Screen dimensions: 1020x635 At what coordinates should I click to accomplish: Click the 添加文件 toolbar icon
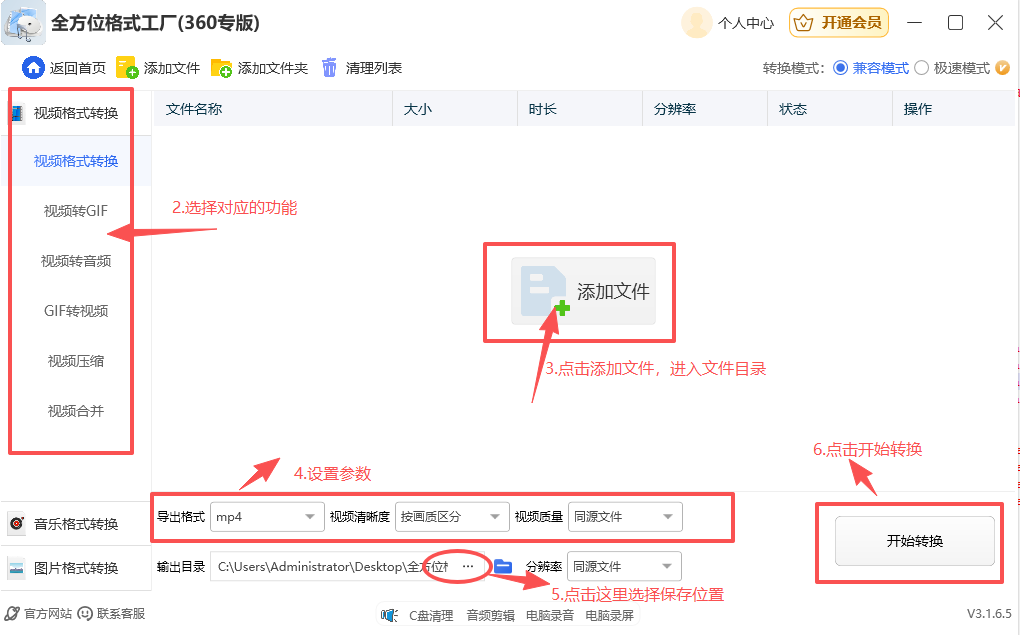click(x=128, y=68)
